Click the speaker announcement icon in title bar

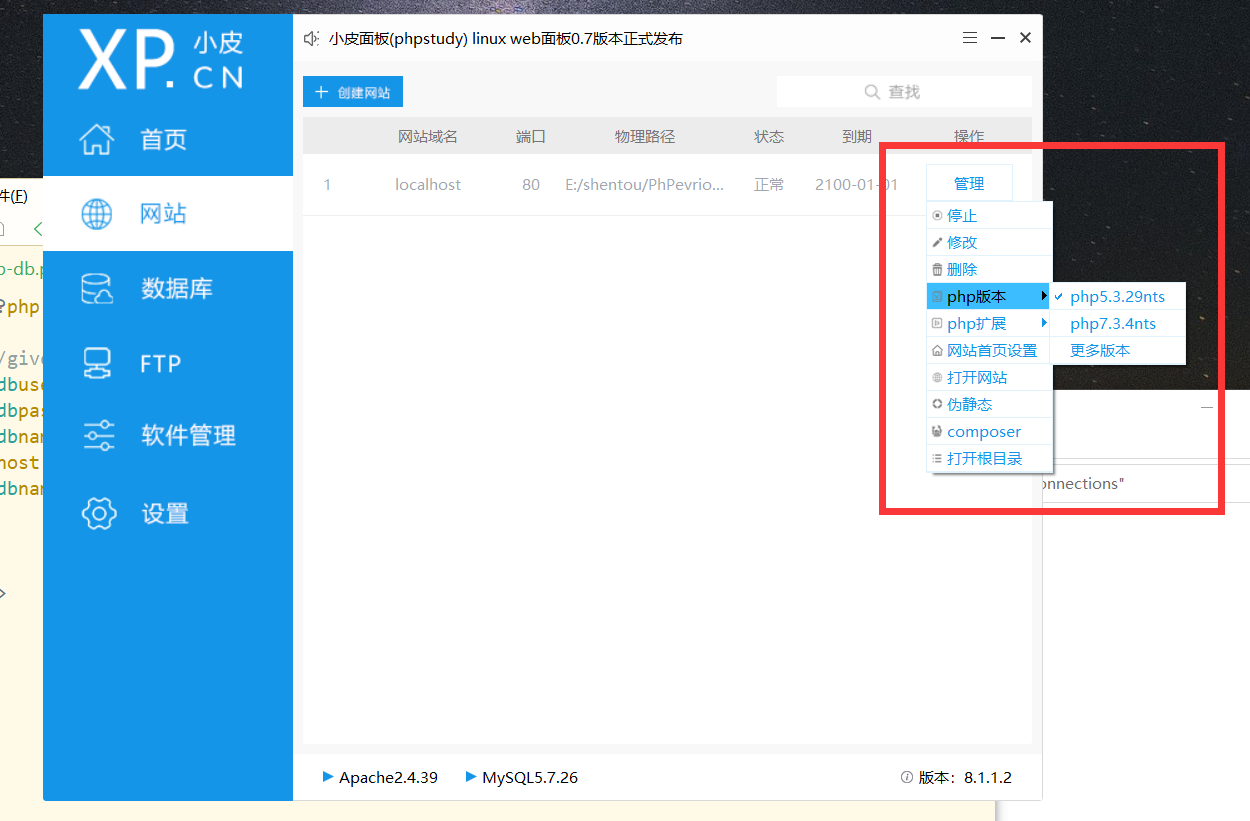[311, 38]
